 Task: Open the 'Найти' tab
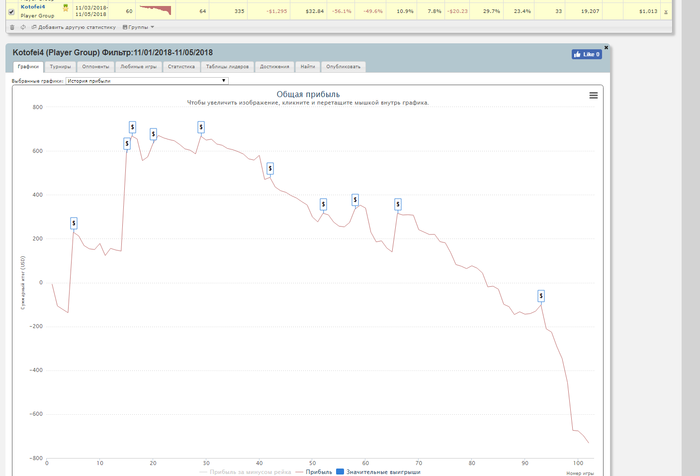tap(308, 67)
